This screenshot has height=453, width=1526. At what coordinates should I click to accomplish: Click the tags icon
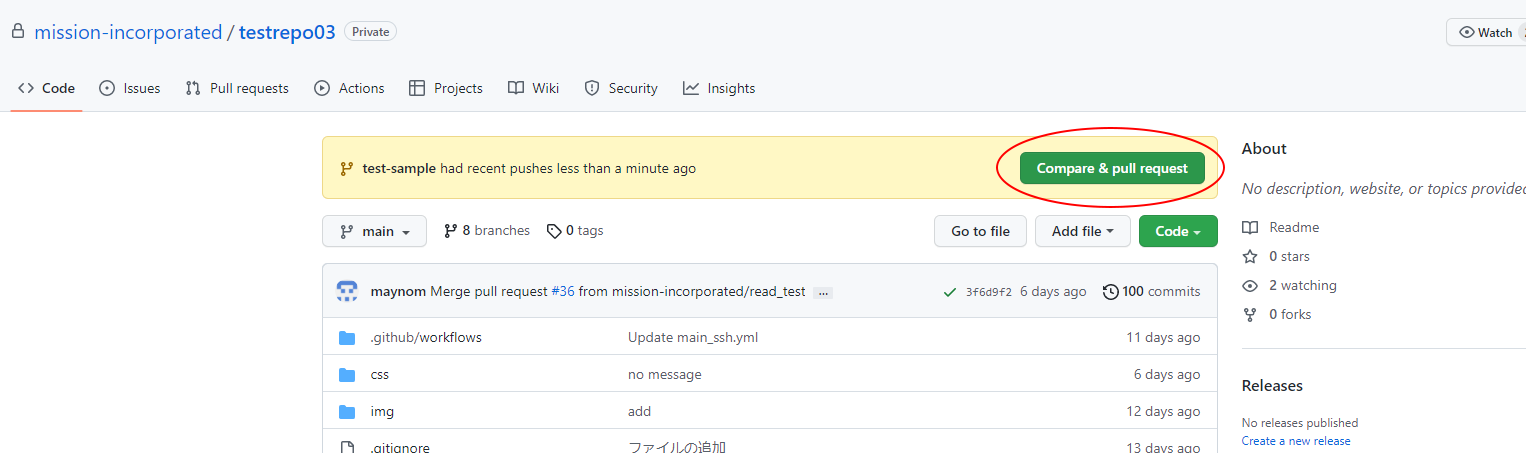tap(554, 231)
